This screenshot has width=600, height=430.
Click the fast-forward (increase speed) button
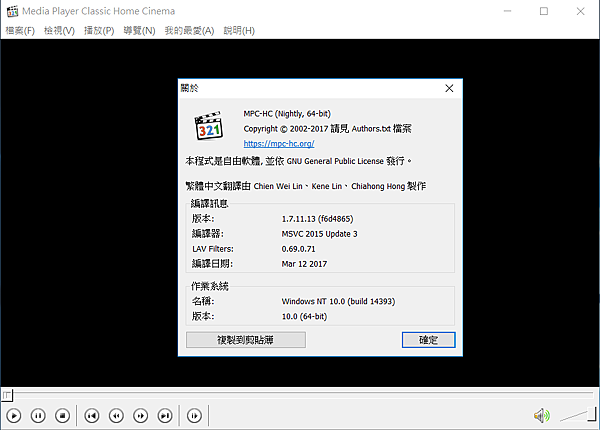[x=140, y=415]
